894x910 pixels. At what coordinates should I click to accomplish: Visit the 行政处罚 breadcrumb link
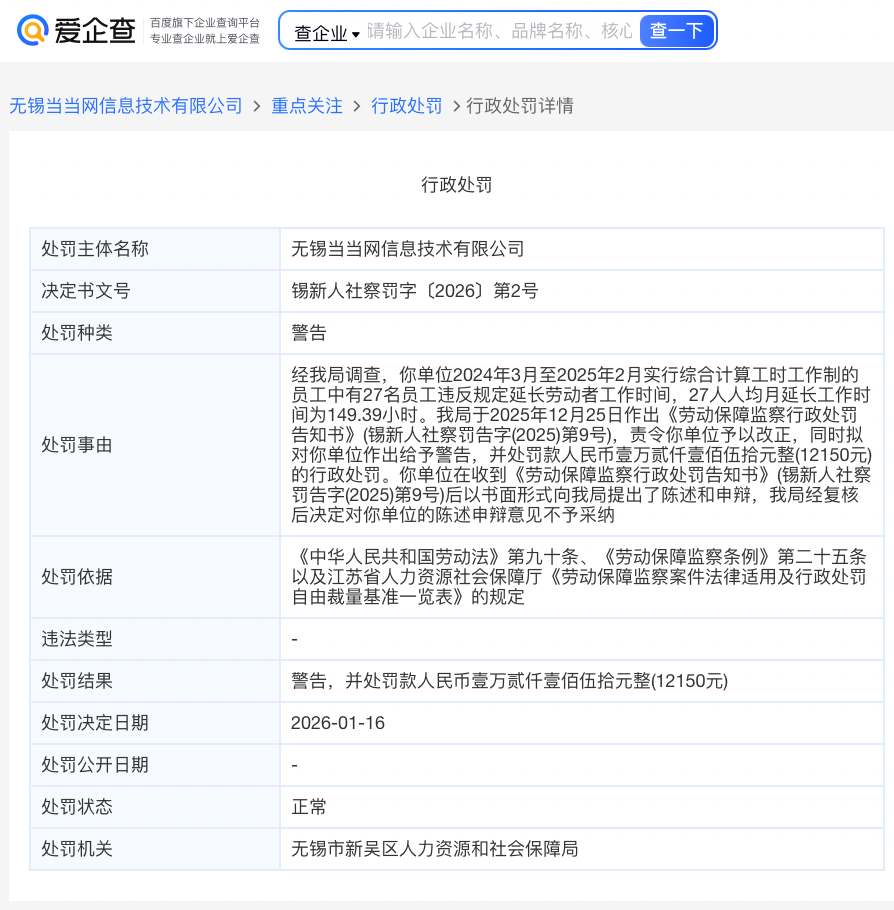click(406, 105)
